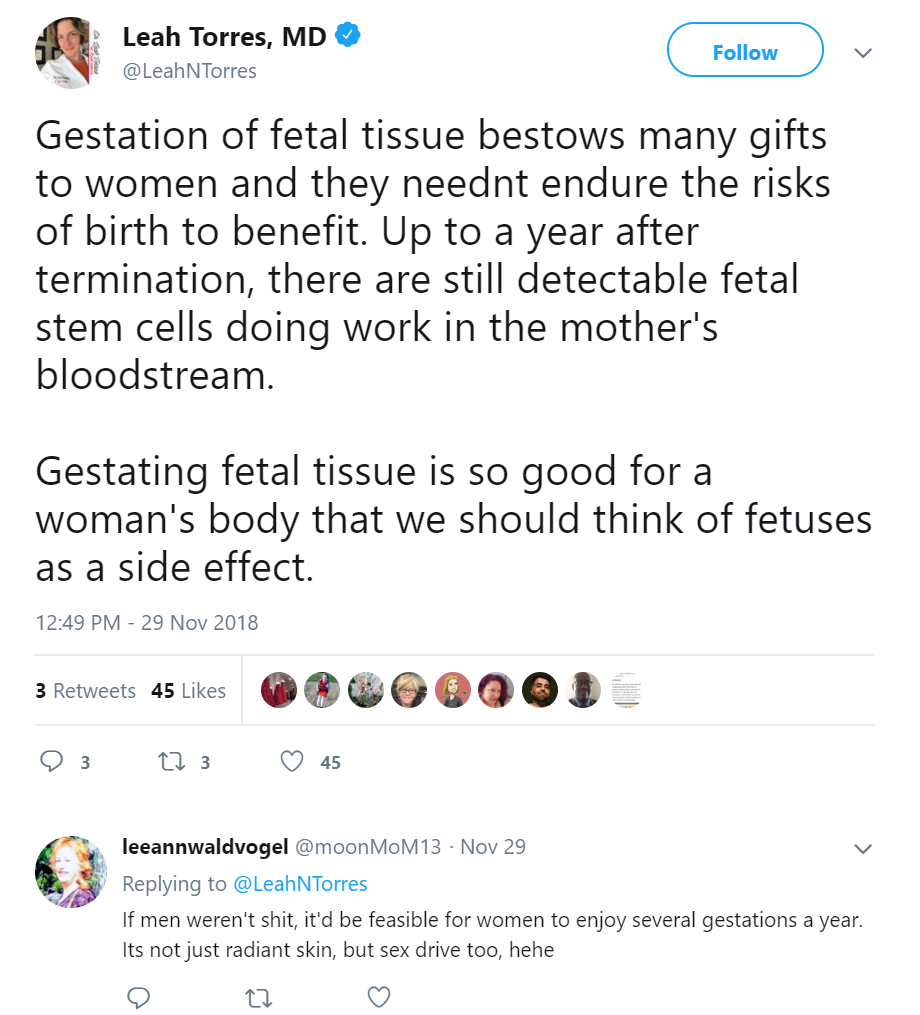Click the first liker avatar in the likes row
920x1015 pixels.
278,690
